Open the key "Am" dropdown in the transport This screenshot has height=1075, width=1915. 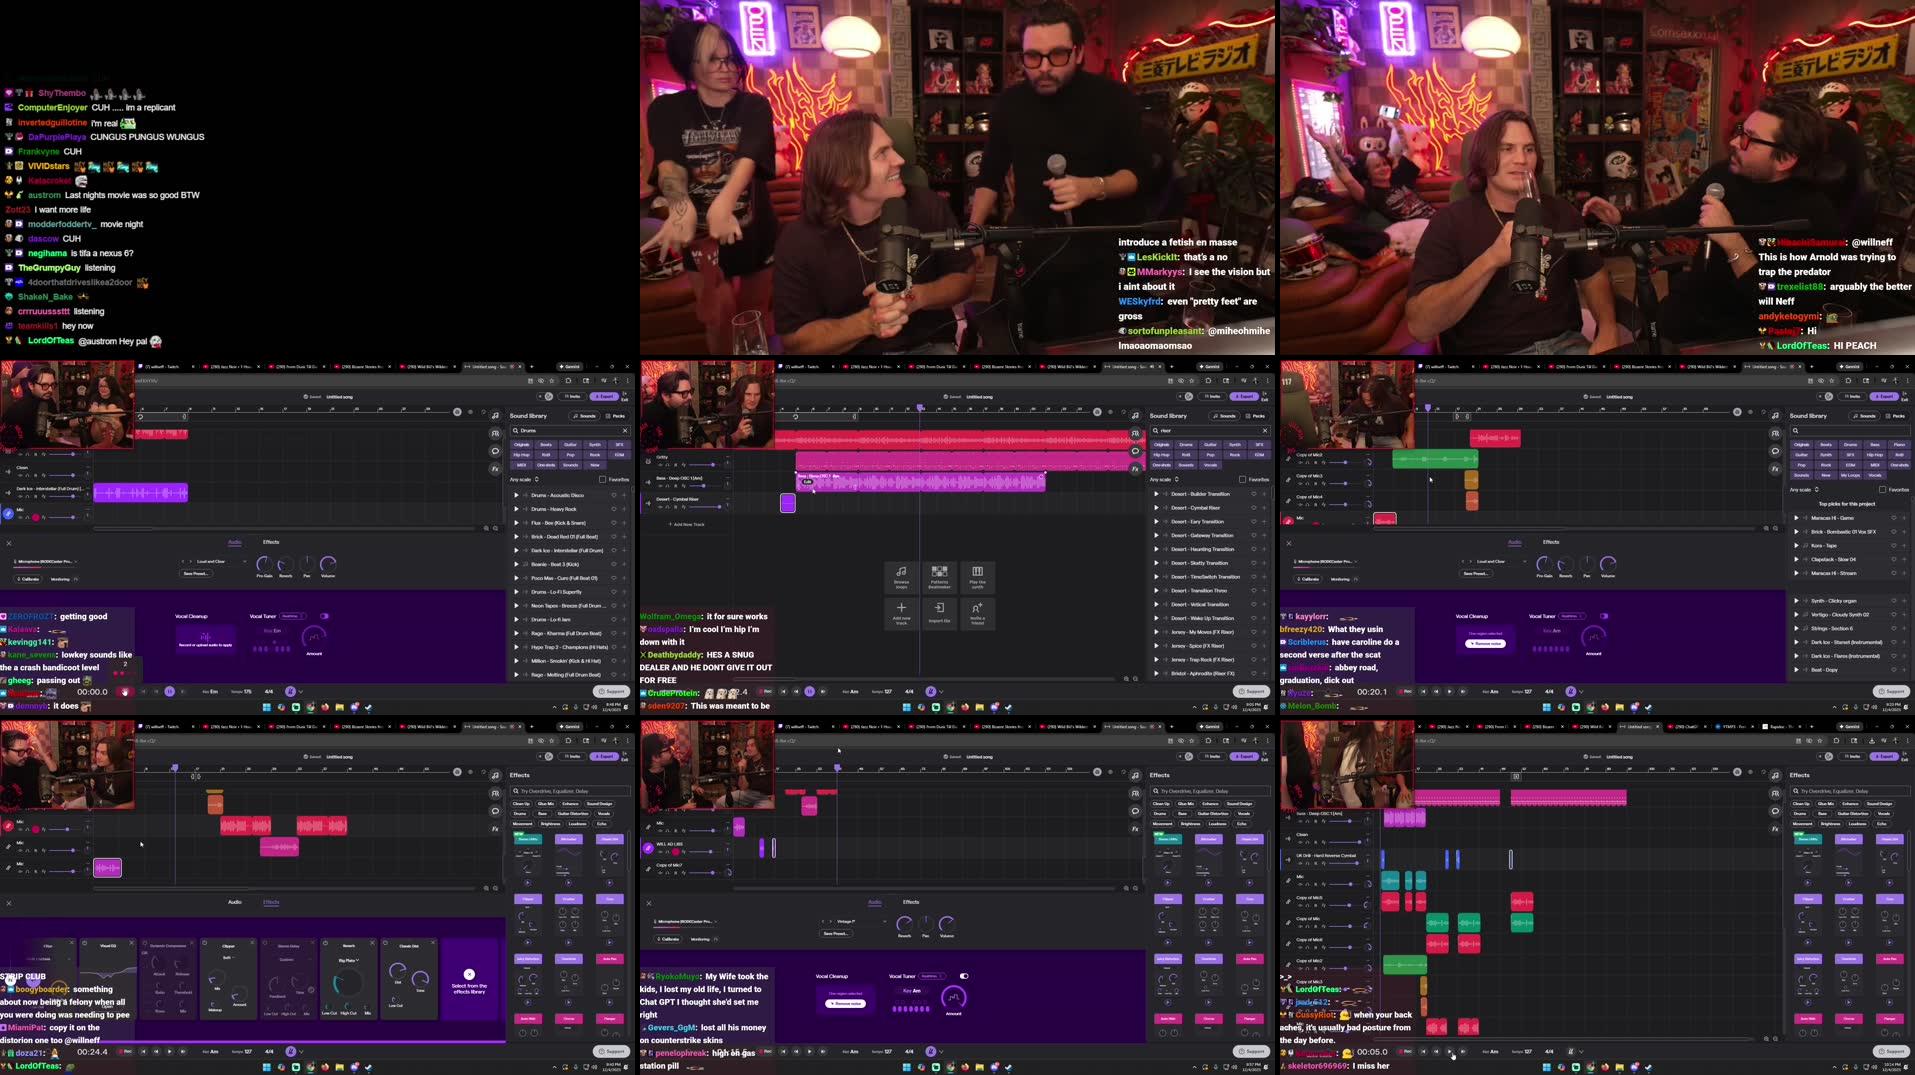click(x=851, y=691)
